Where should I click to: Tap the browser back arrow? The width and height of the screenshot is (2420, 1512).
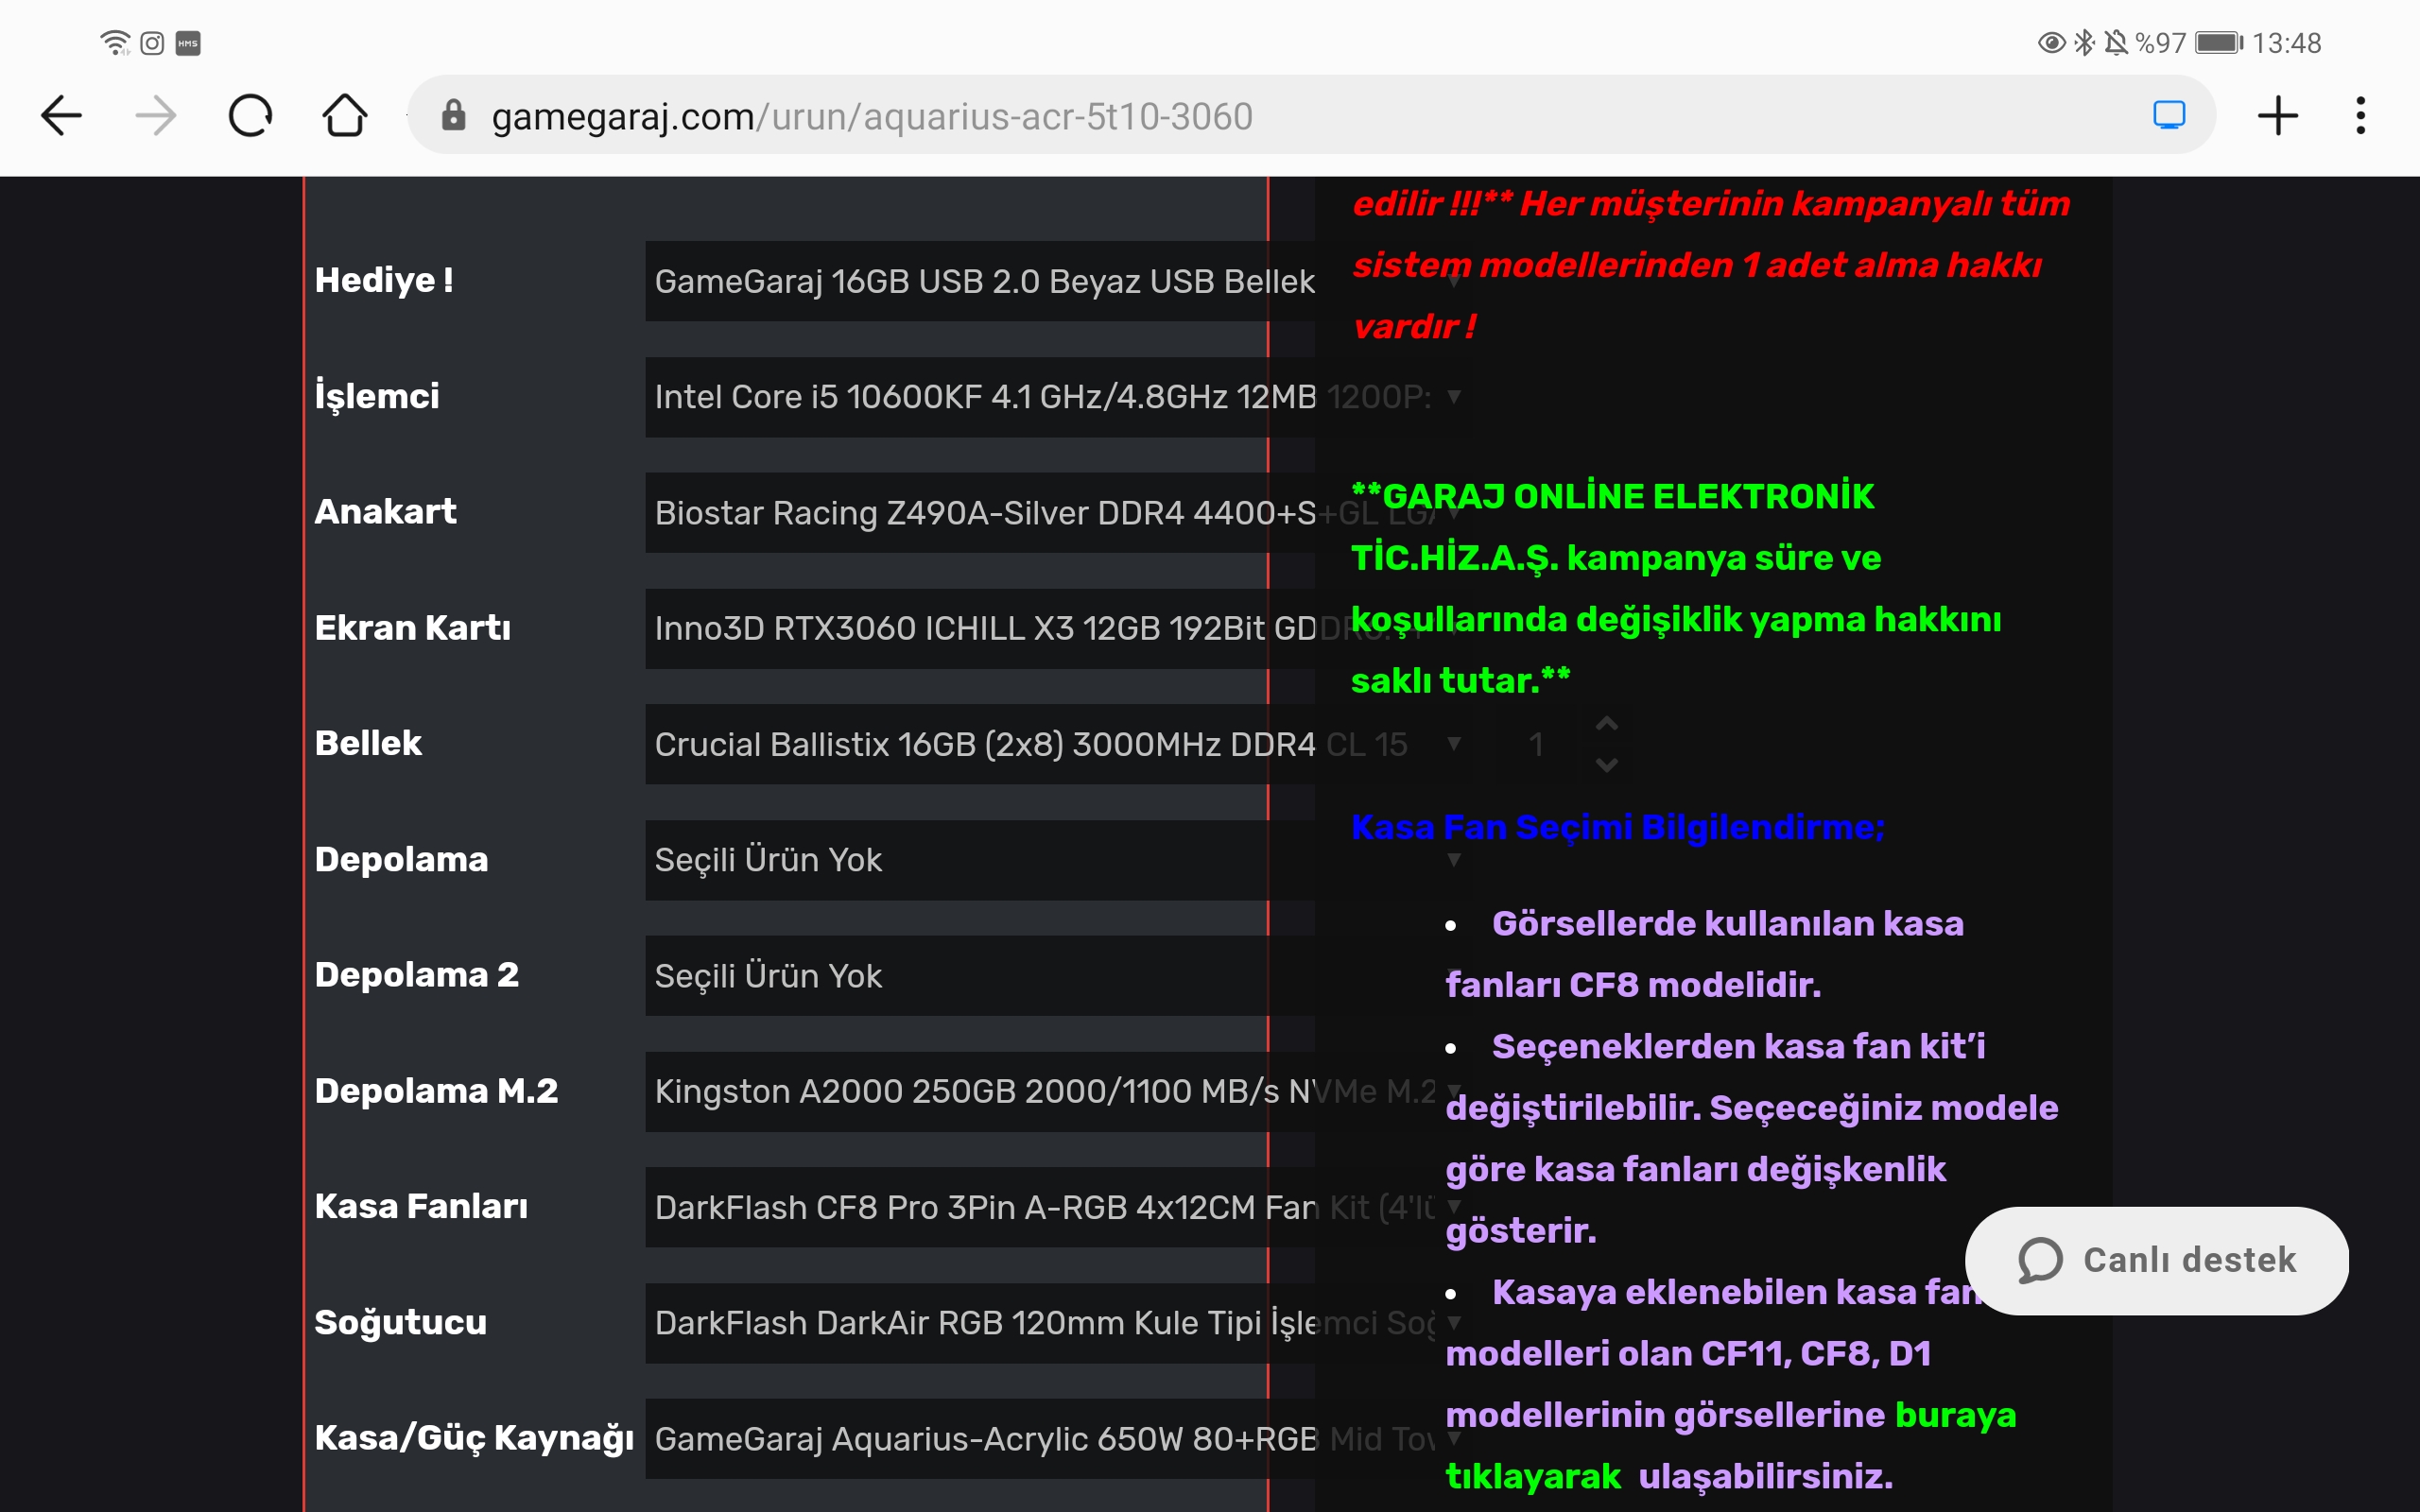[62, 116]
